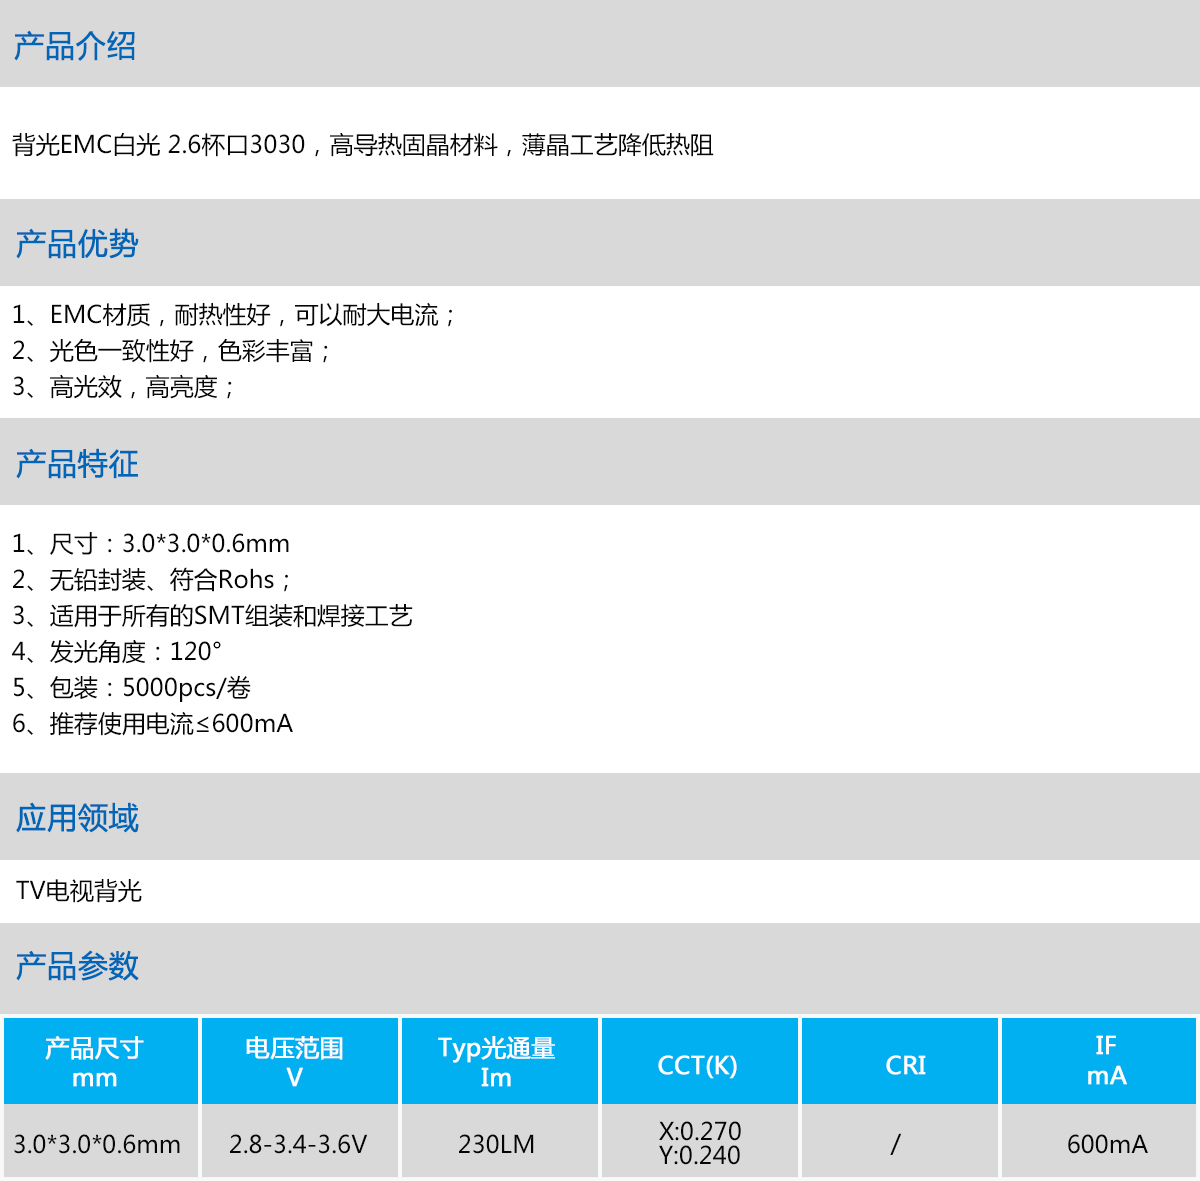The height and width of the screenshot is (1181, 1200).
Task: Click the 产品尺寸 mm table header
Action: tap(100, 1061)
